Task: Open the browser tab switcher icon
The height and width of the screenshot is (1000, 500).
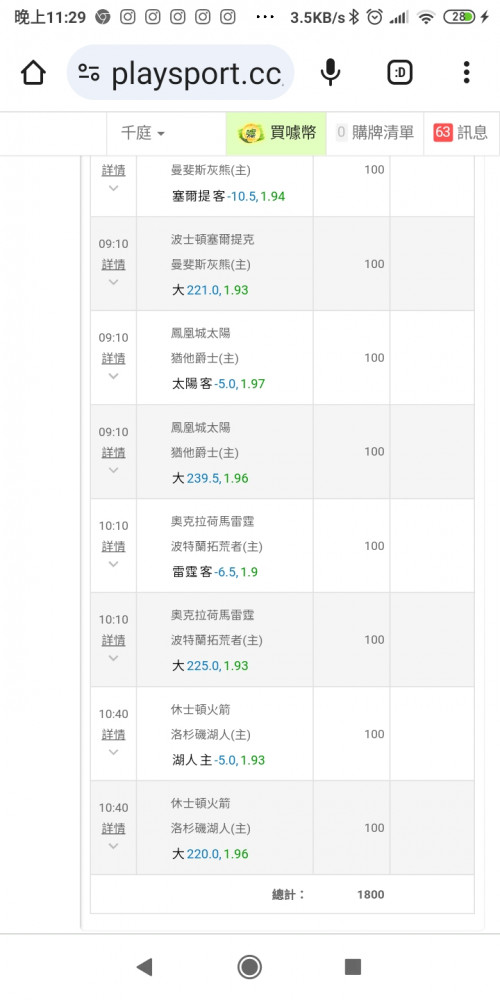Action: coord(400,73)
